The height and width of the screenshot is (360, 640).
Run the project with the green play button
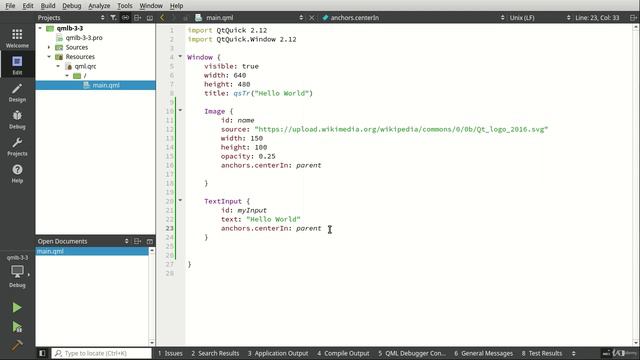17,307
